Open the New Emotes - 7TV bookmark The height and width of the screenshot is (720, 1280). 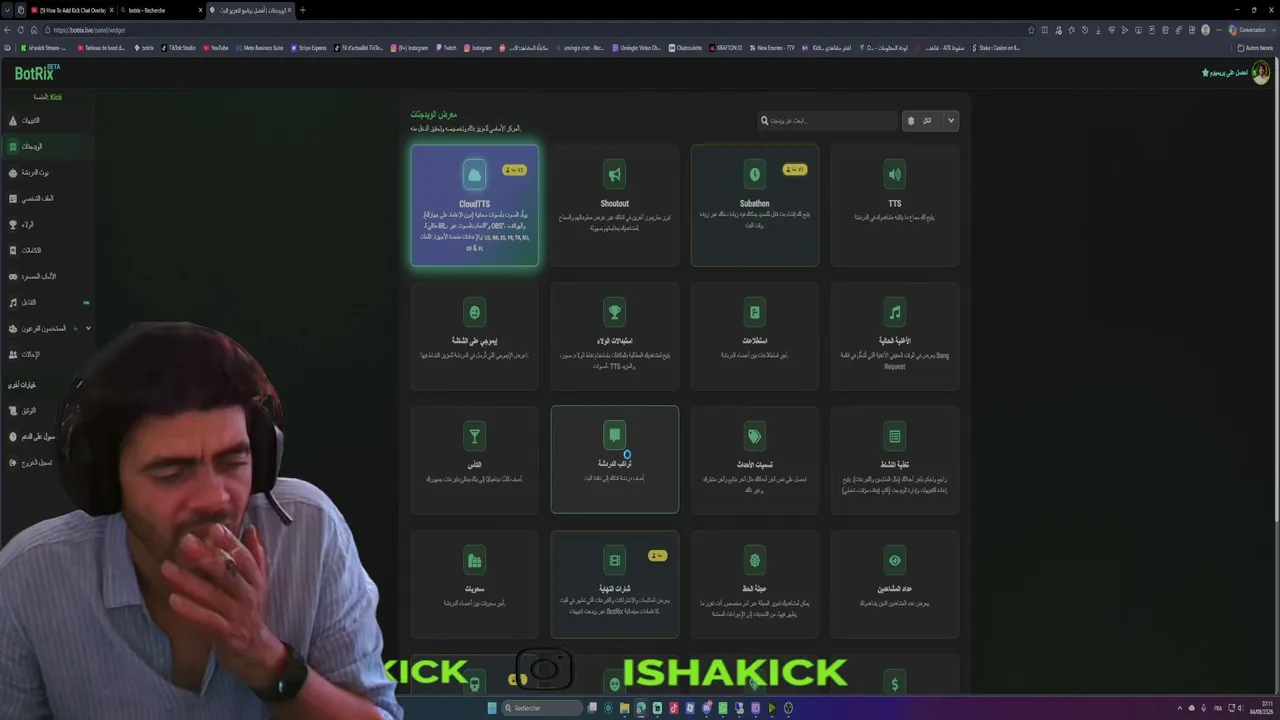pyautogui.click(x=771, y=47)
